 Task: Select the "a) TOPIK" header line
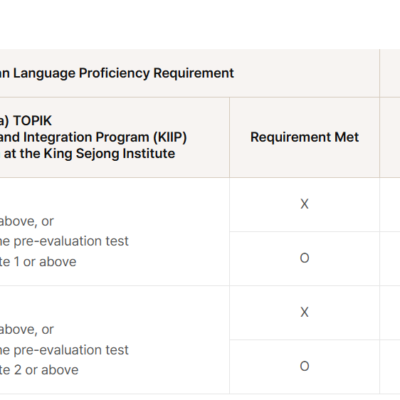click(26, 121)
